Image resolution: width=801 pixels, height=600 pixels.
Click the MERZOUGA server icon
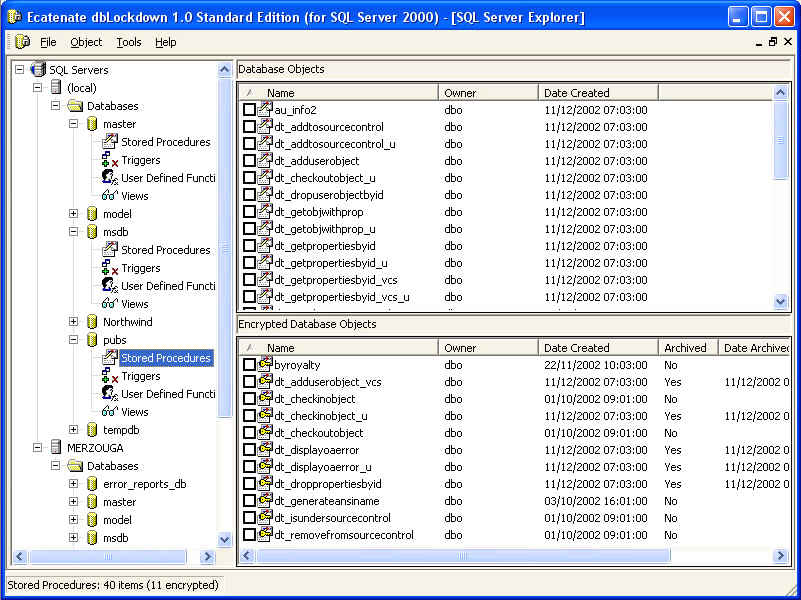tap(56, 448)
